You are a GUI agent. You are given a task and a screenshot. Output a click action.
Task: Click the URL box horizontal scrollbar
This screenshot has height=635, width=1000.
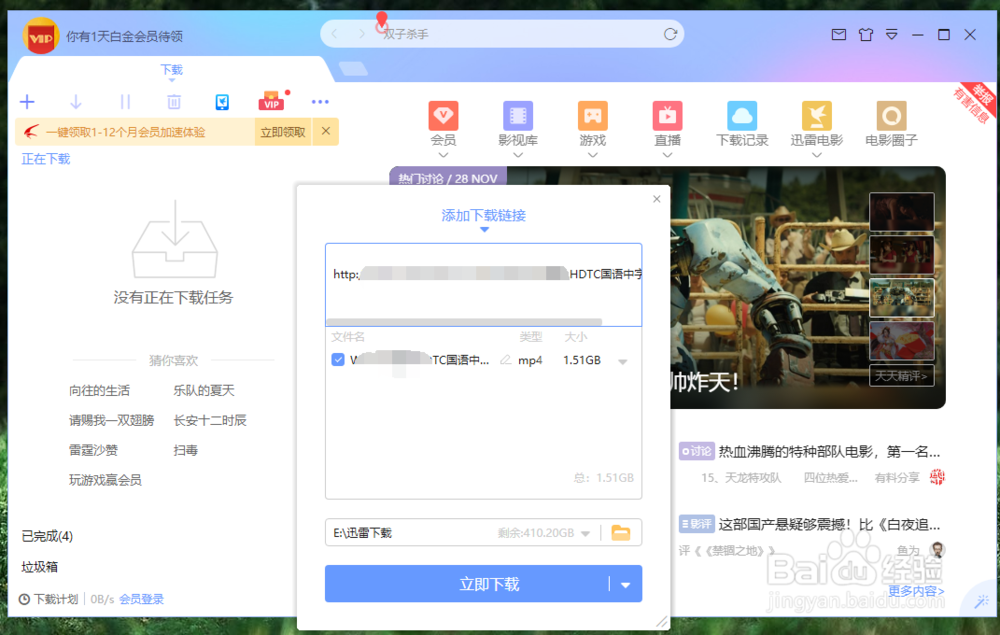tap(464, 322)
